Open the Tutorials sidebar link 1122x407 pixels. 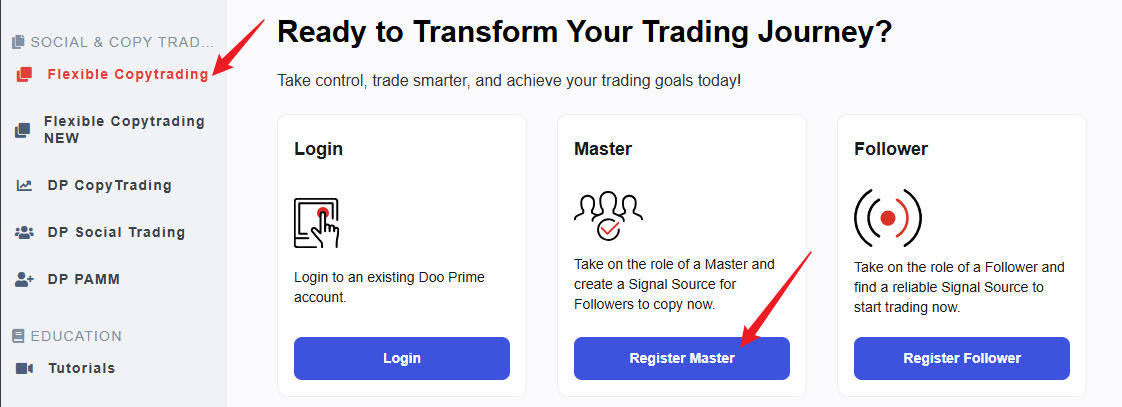click(65, 368)
